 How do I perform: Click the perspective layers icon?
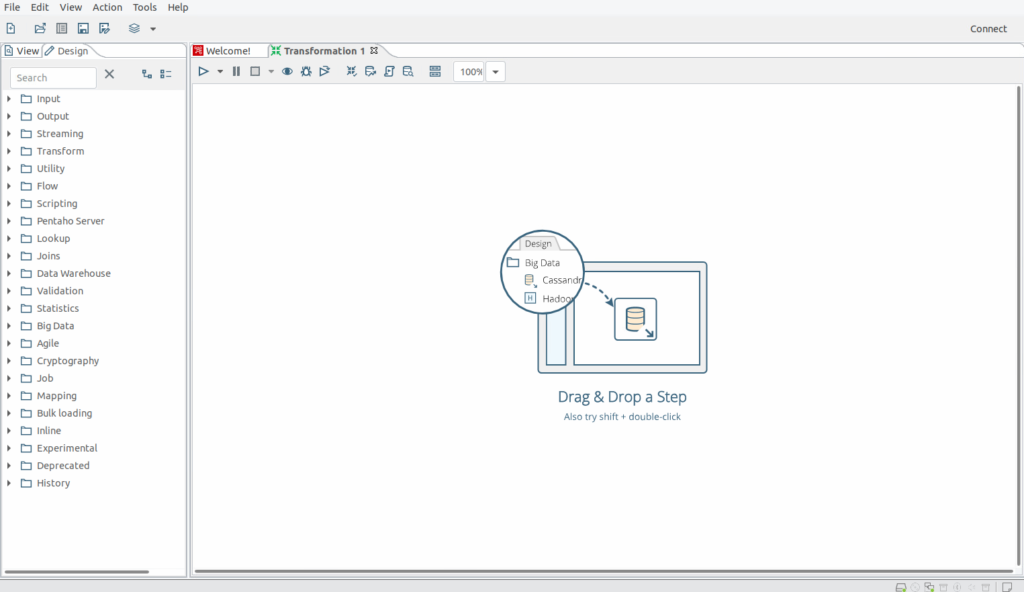[134, 28]
